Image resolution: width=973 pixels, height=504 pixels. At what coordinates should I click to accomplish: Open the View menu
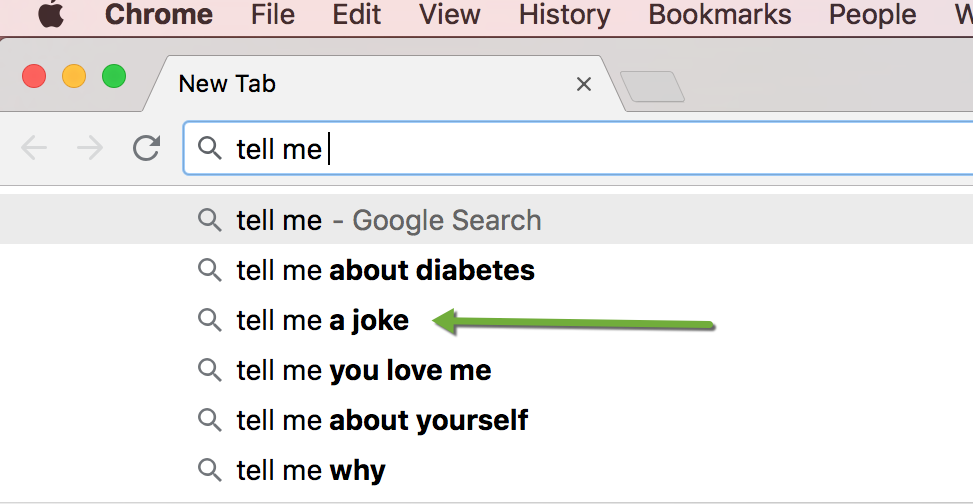tap(449, 14)
